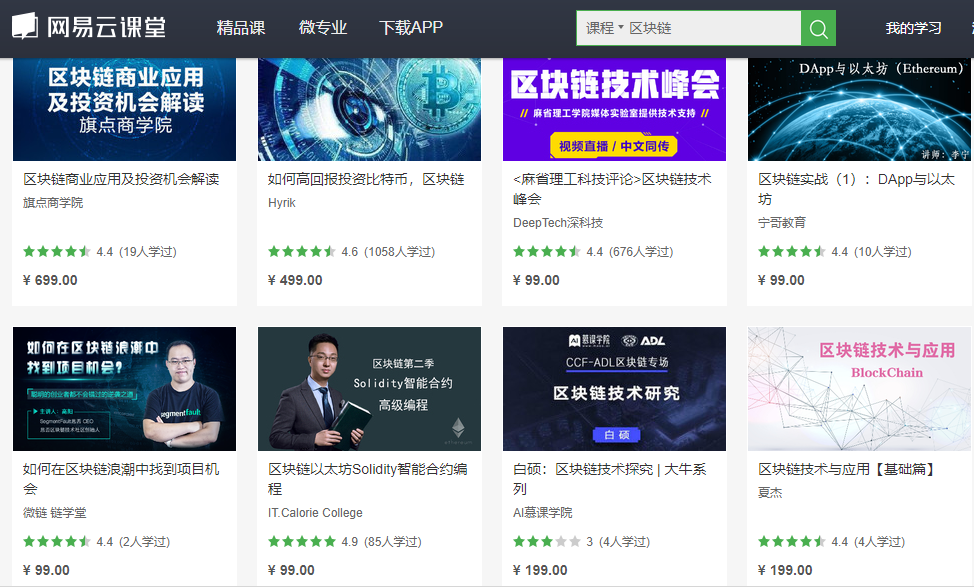Open the 精品课 menu item
The image size is (974, 587).
[240, 27]
